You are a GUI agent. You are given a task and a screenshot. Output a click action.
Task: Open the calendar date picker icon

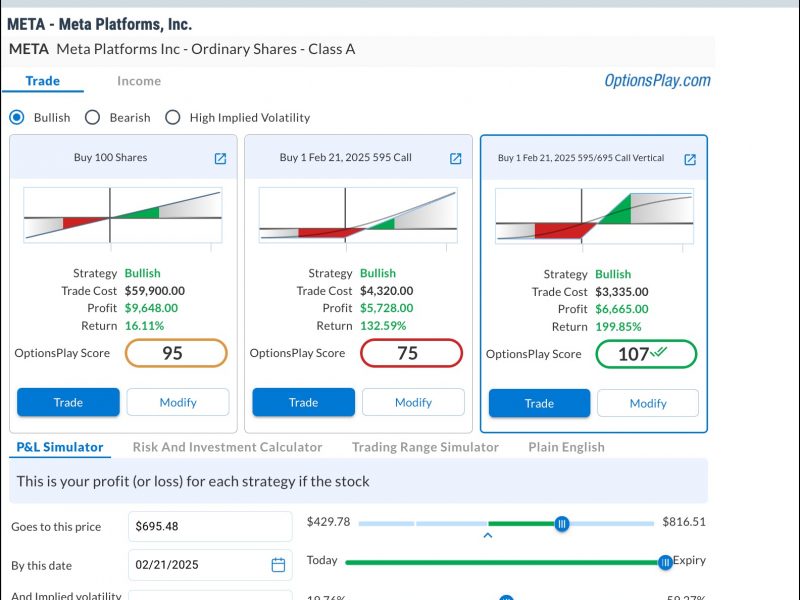click(x=278, y=565)
